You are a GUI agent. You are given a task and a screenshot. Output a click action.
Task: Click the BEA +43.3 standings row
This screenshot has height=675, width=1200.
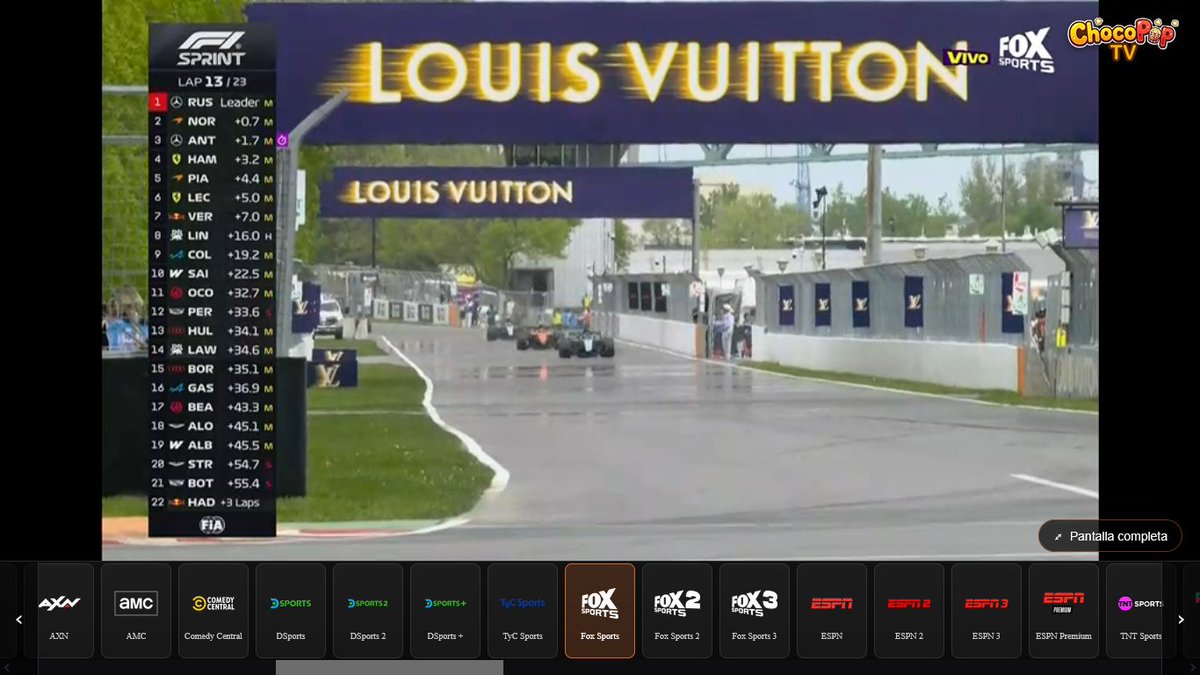click(x=212, y=406)
